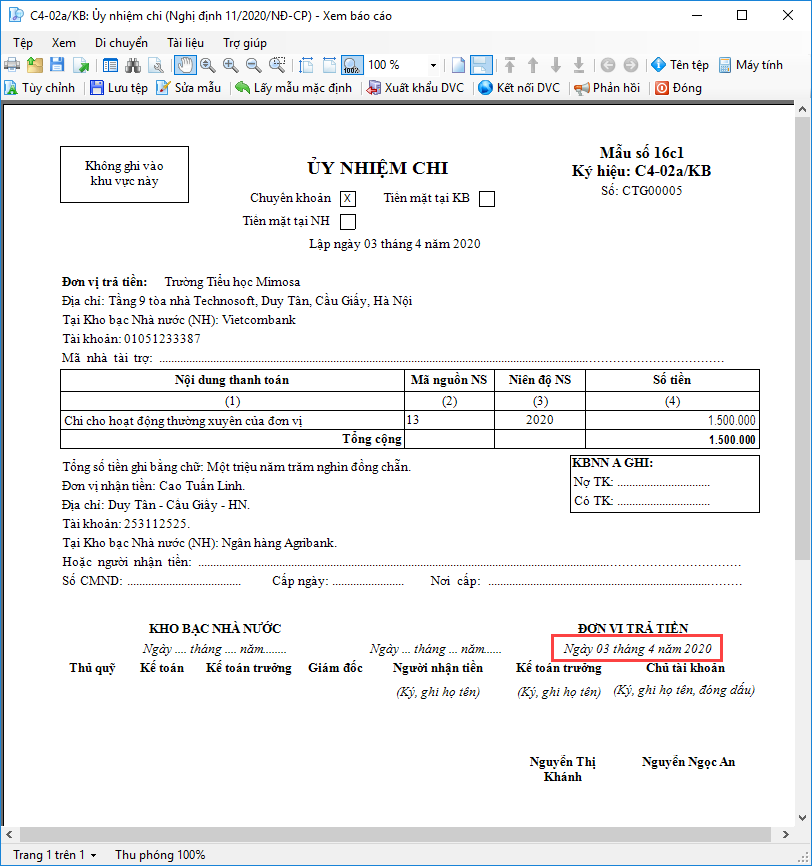This screenshot has width=812, height=866.
Task: Click the printer icon to print report
Action: tap(12, 65)
